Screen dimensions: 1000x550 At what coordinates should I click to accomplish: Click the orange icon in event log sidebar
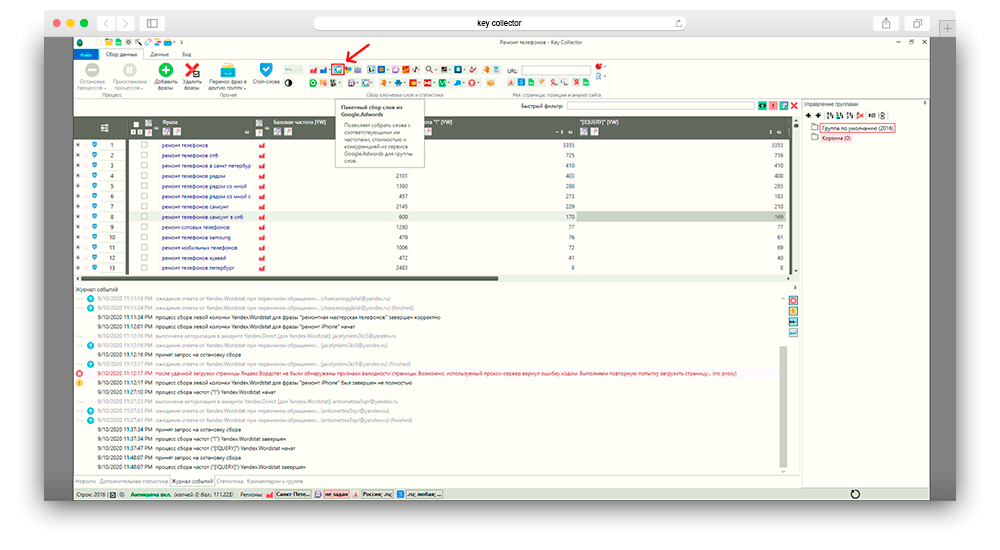pos(793,311)
